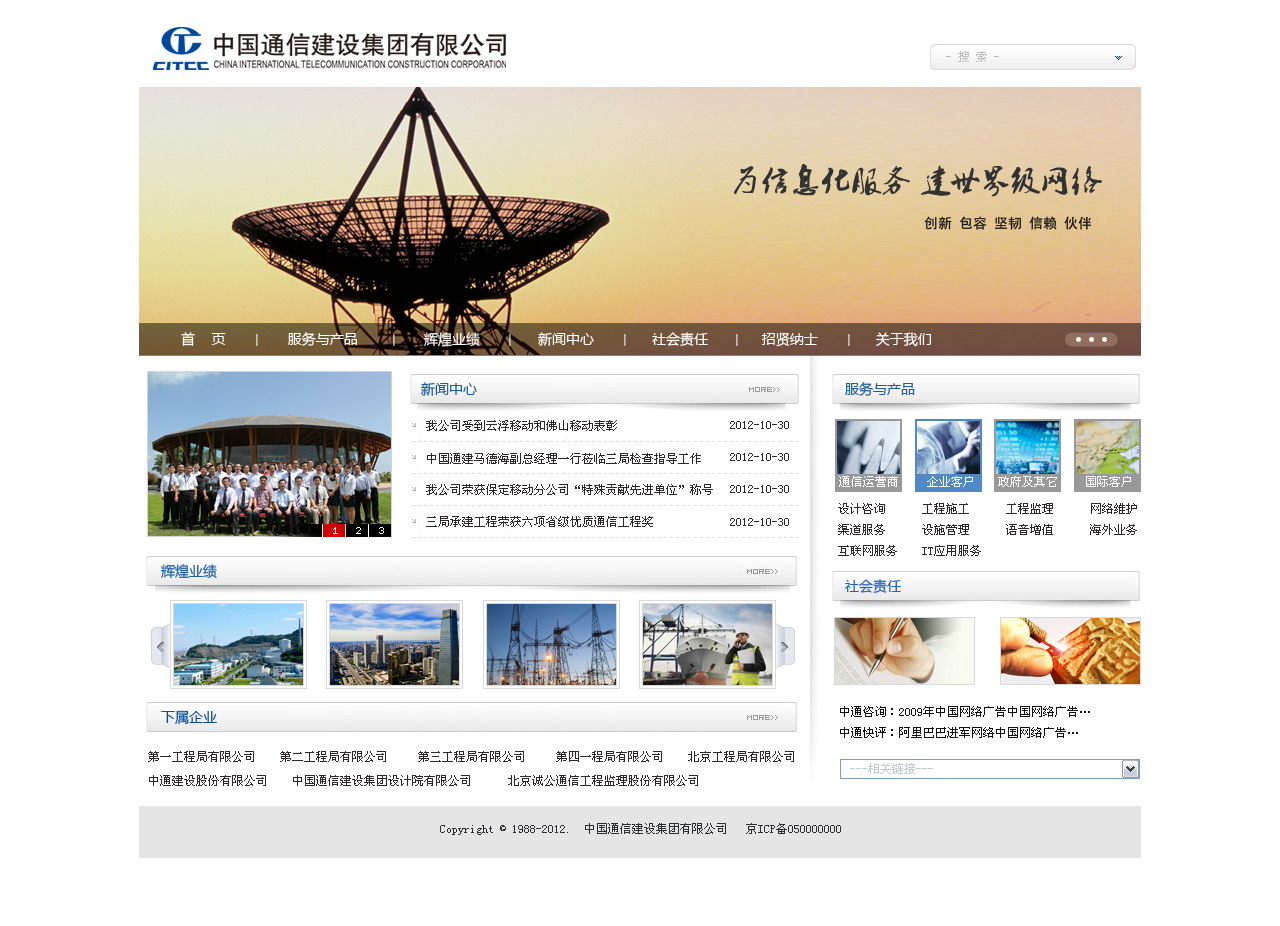The image size is (1280, 926).
Task: Open 社会责任 navigation menu
Action: point(680,339)
